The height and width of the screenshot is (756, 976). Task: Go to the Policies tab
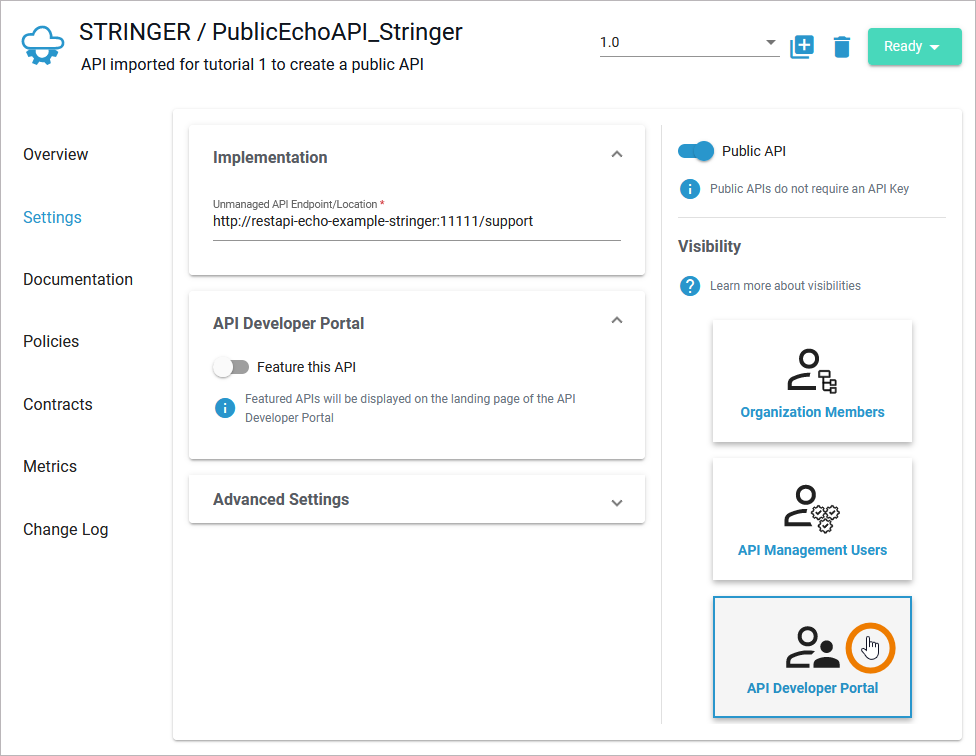pyautogui.click(x=51, y=342)
